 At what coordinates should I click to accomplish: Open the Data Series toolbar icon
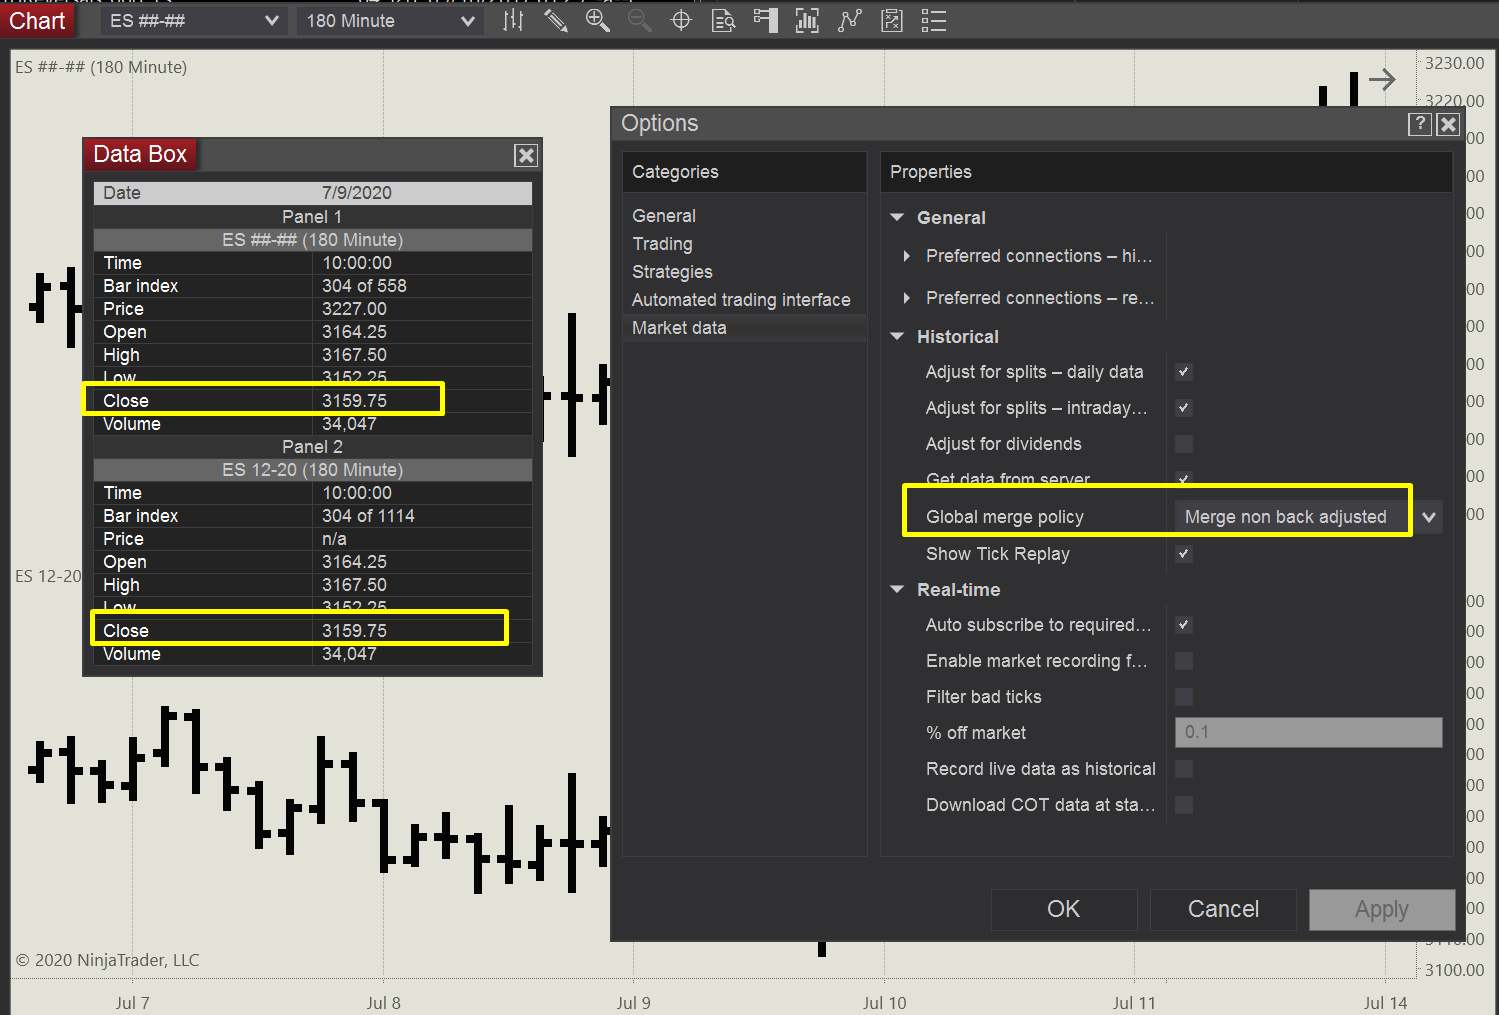tap(807, 20)
